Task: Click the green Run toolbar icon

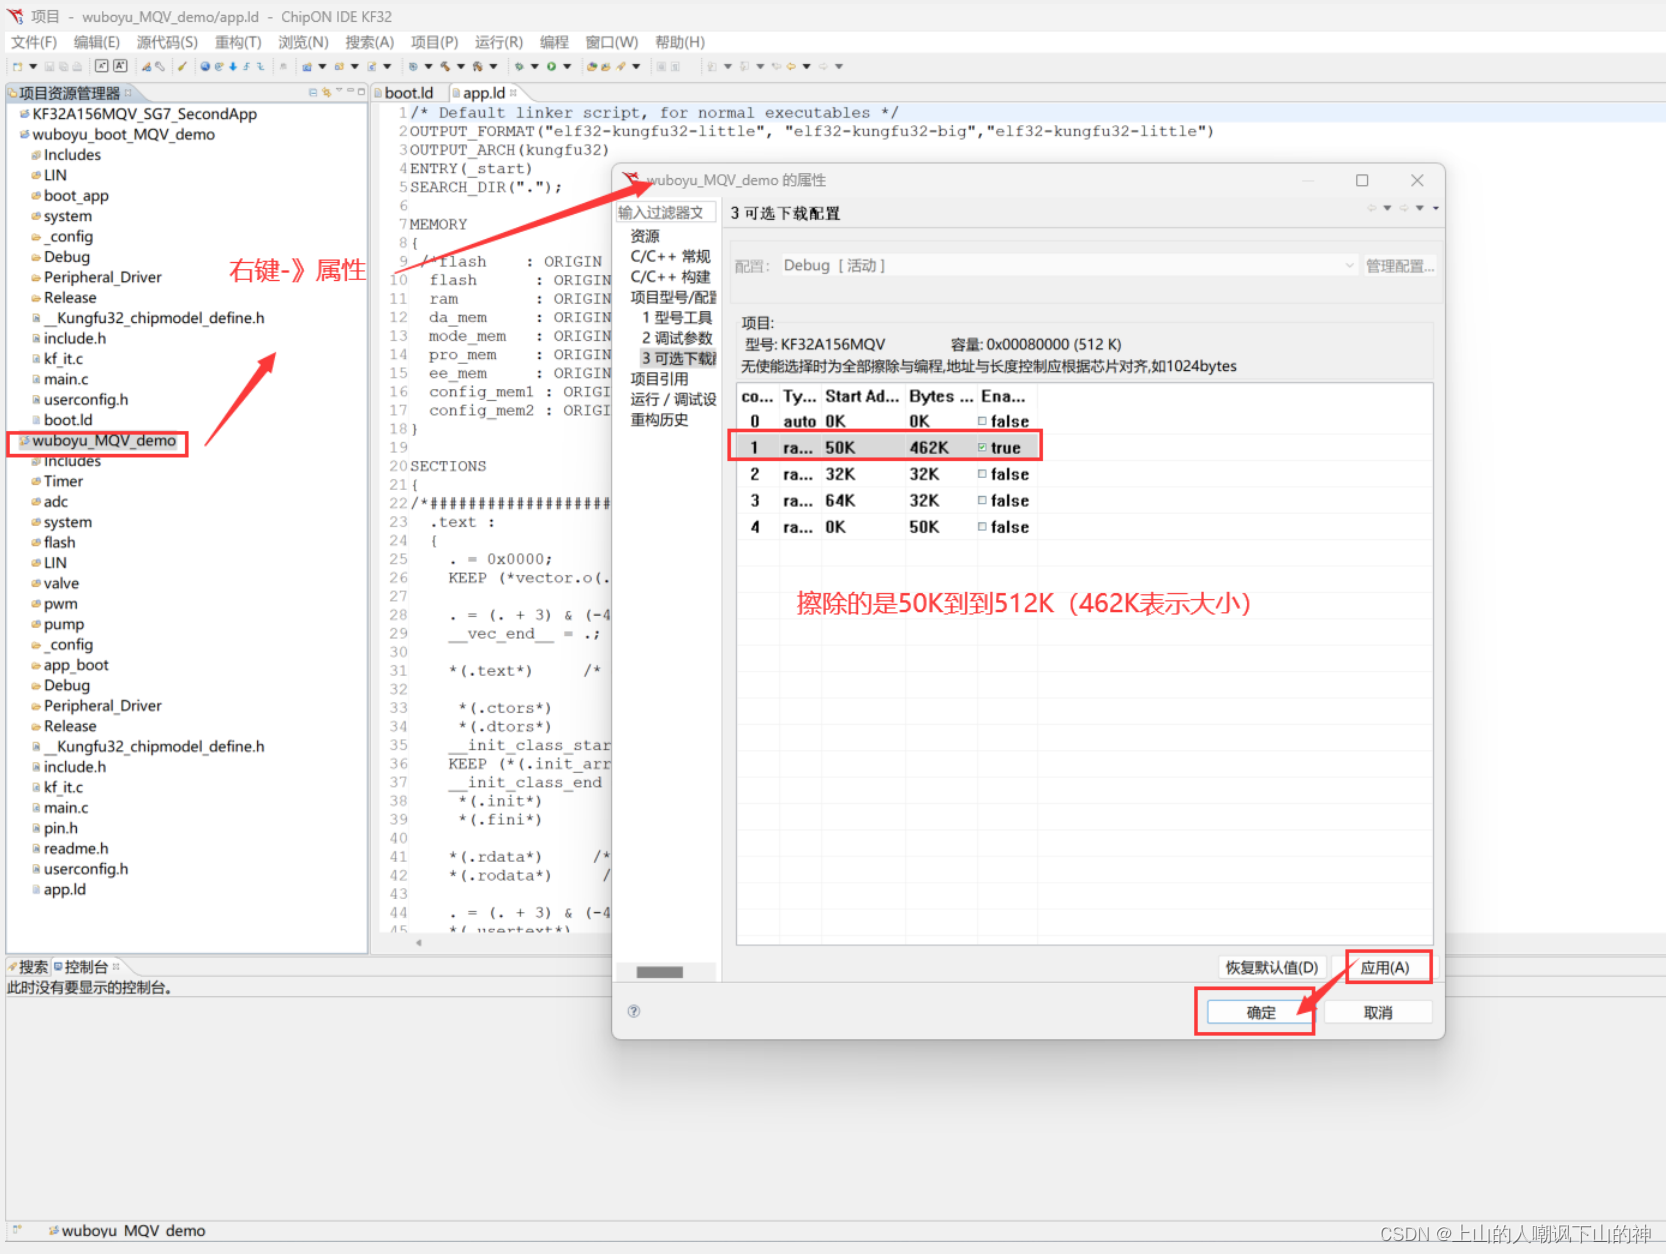Action: click(551, 67)
